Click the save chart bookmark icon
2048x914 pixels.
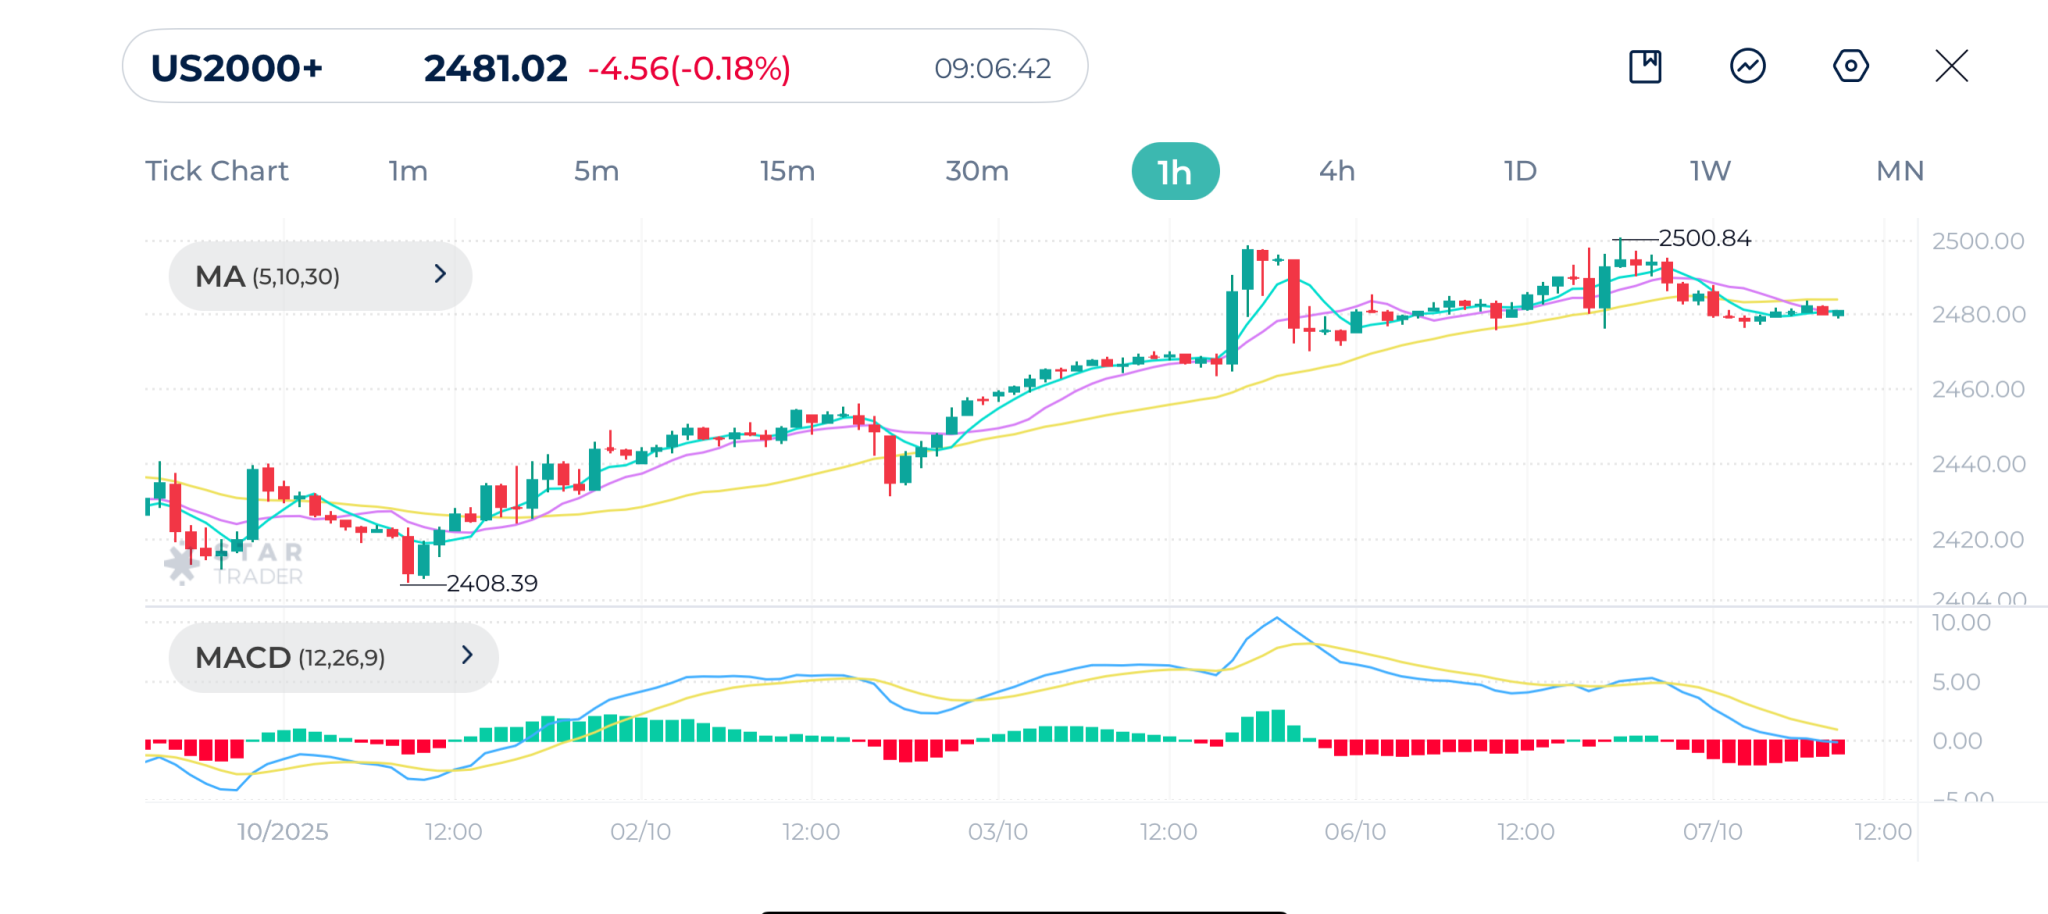coord(1645,67)
